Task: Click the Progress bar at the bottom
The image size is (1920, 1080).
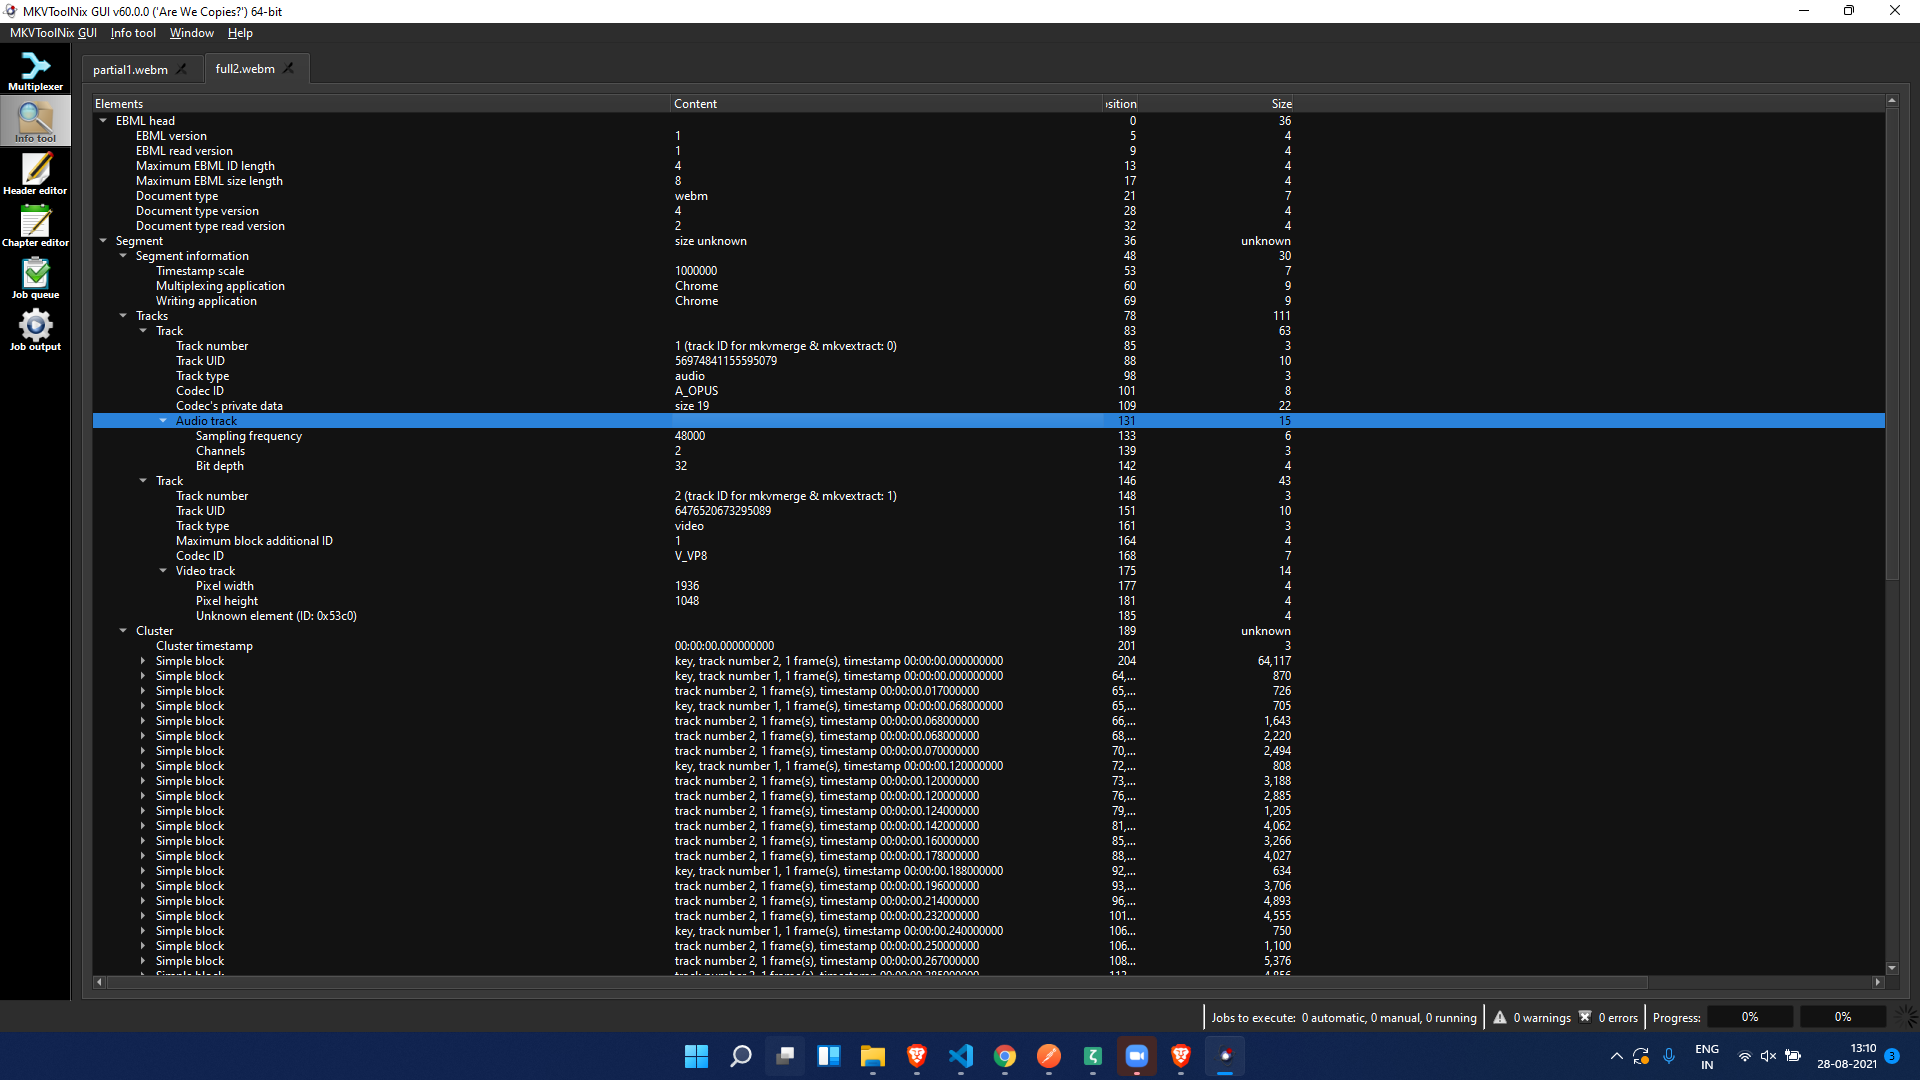Action: coord(1750,1016)
